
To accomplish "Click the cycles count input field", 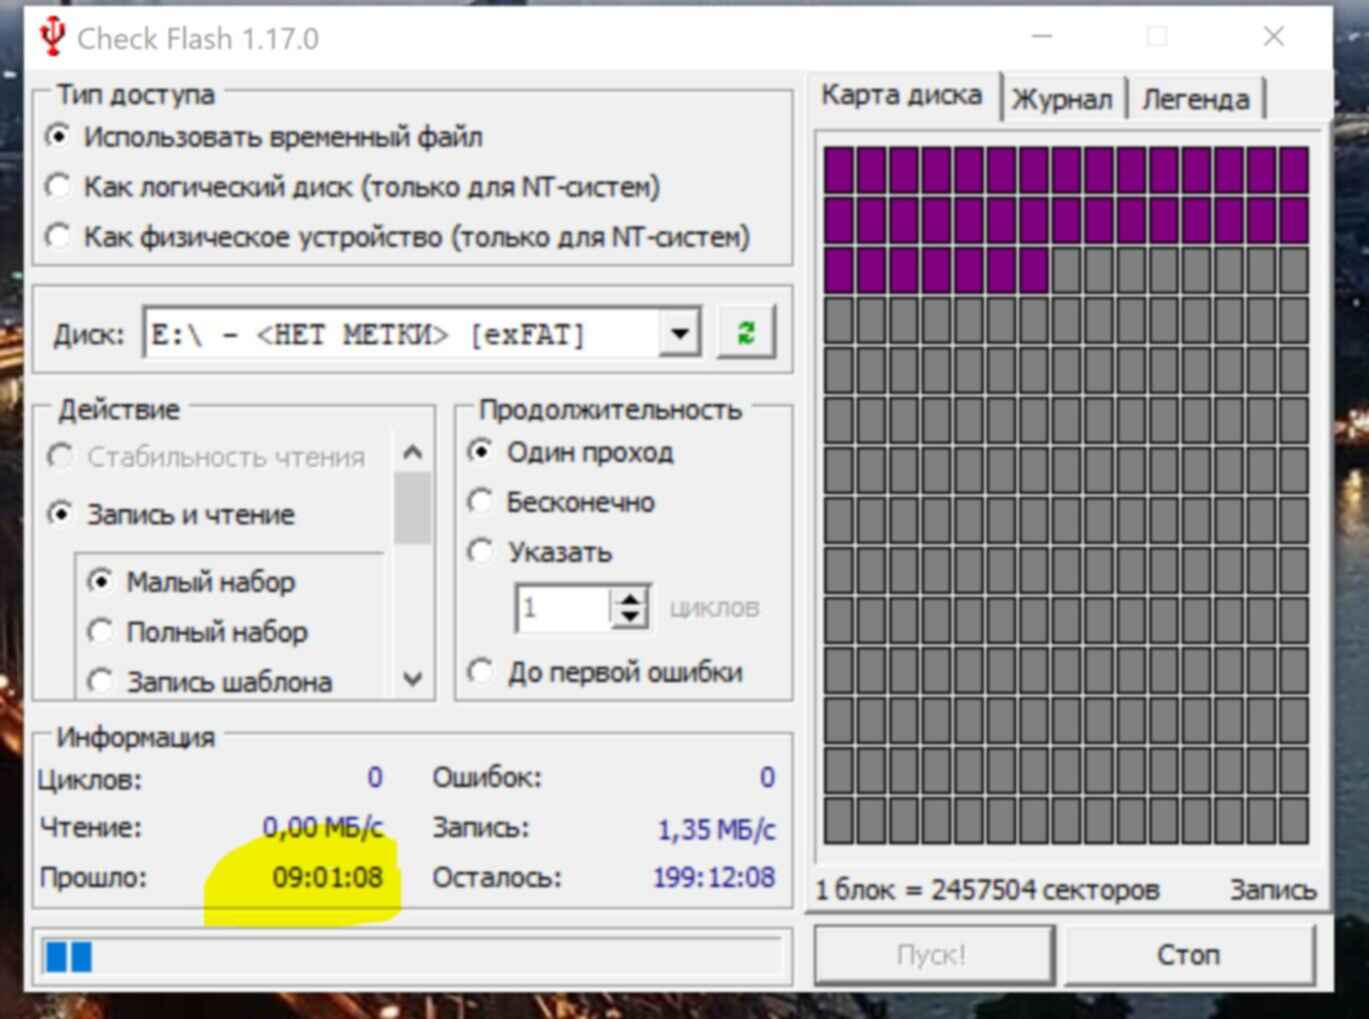I will point(562,608).
